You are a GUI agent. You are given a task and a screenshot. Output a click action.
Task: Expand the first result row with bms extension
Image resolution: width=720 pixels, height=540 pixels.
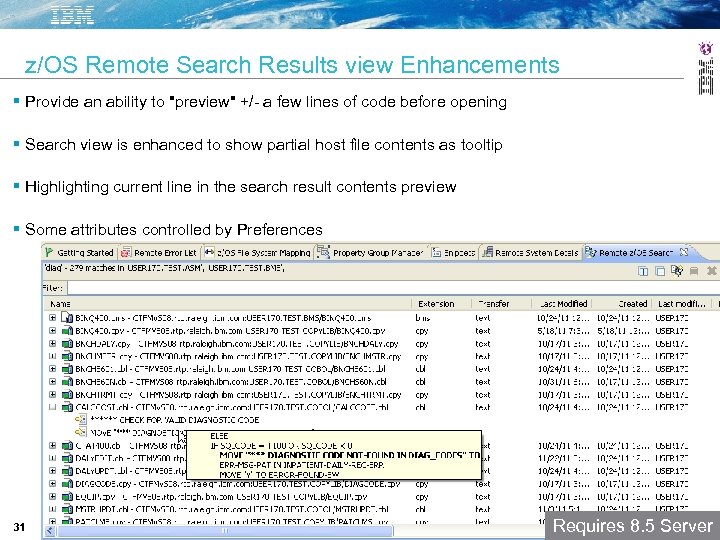52,317
